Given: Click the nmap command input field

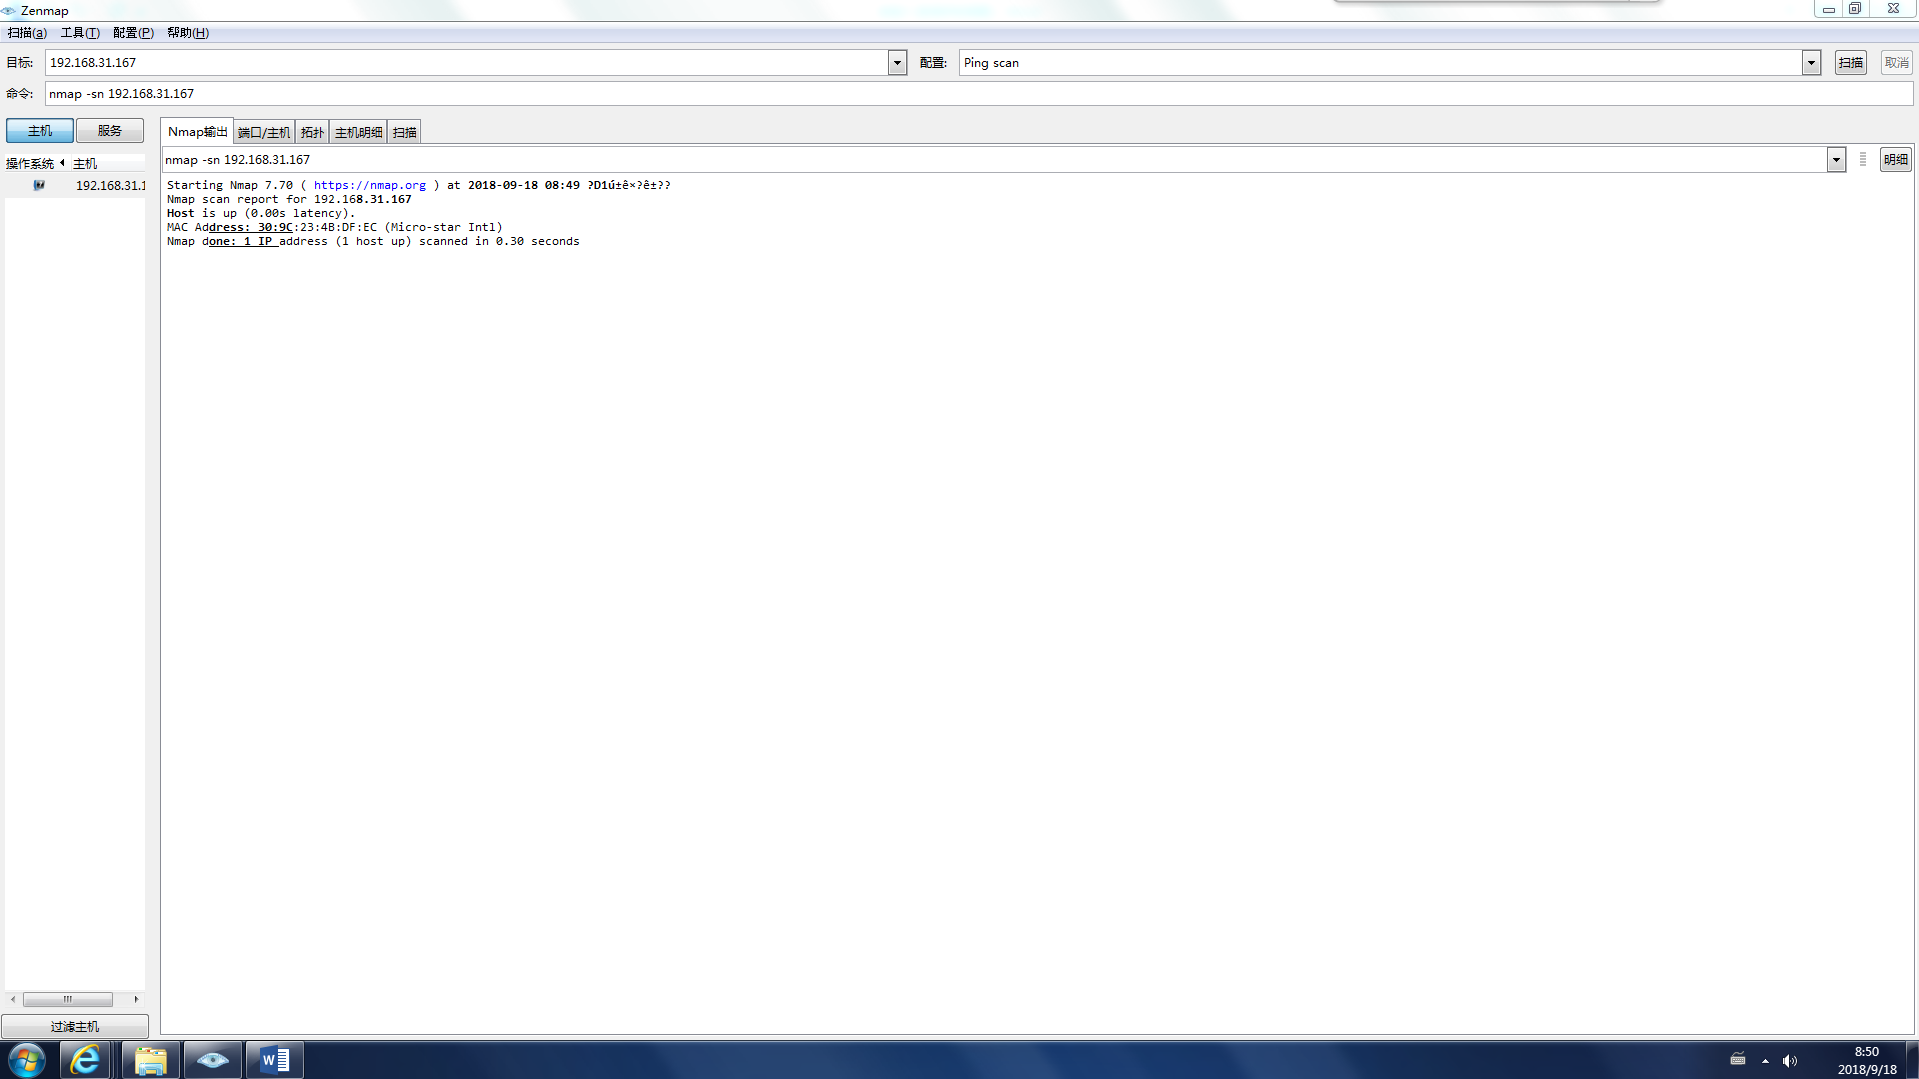Looking at the screenshot, I should click(979, 94).
